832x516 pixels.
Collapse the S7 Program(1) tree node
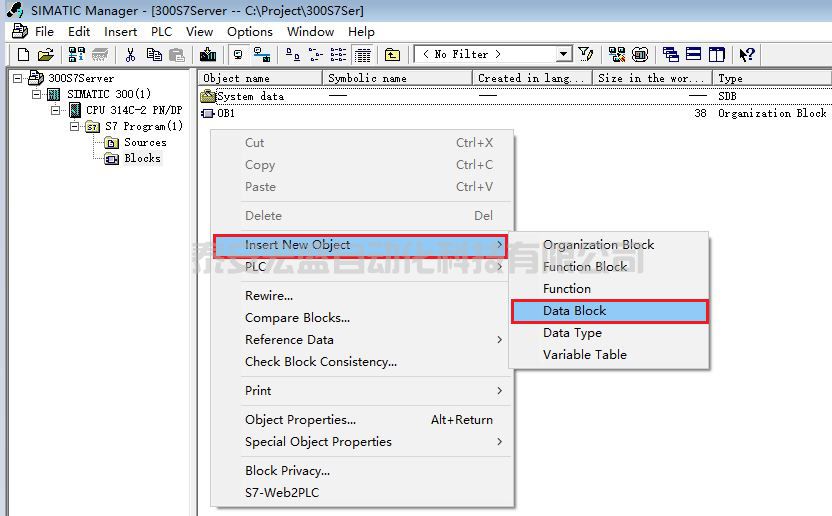(x=74, y=127)
